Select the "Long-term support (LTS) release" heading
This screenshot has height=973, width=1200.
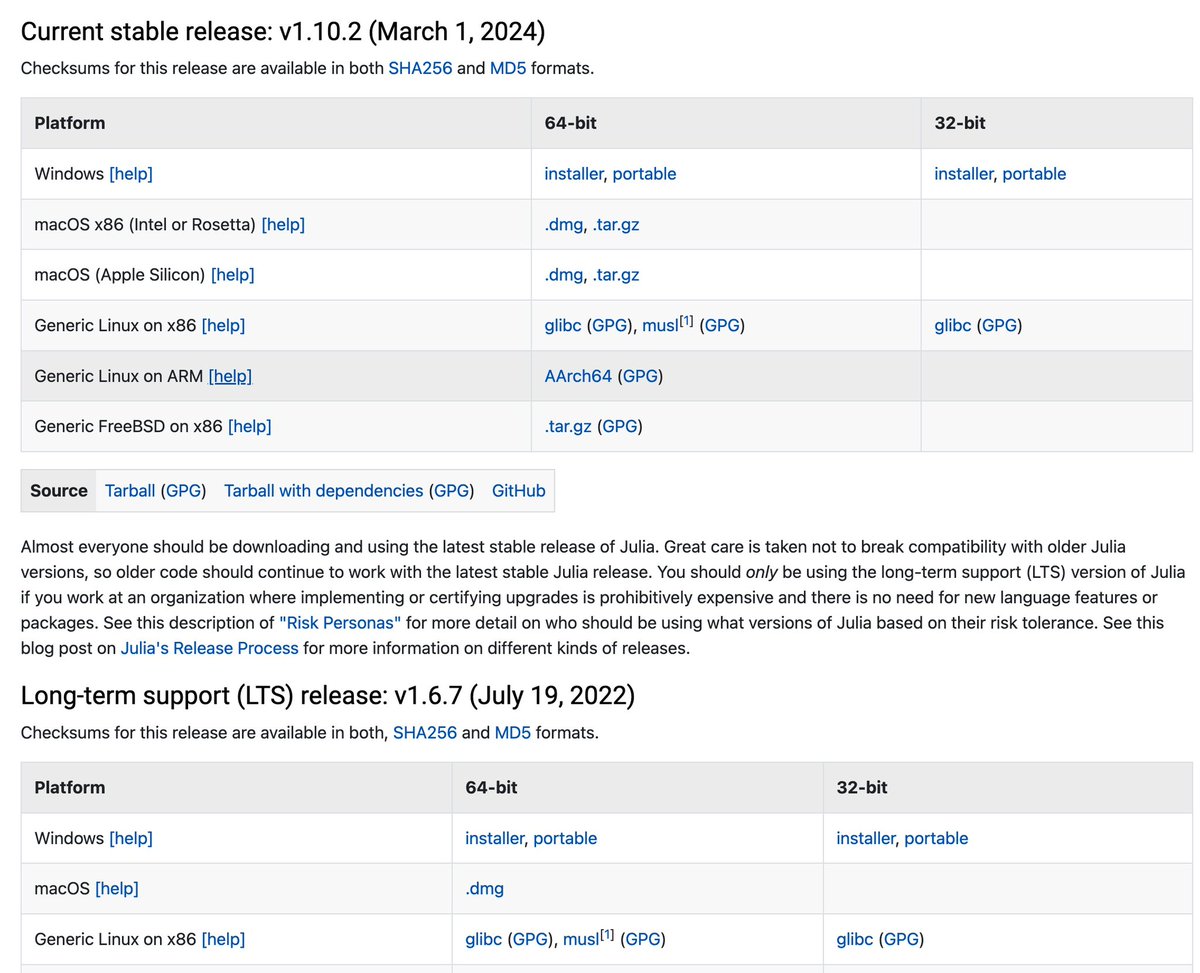point(327,695)
